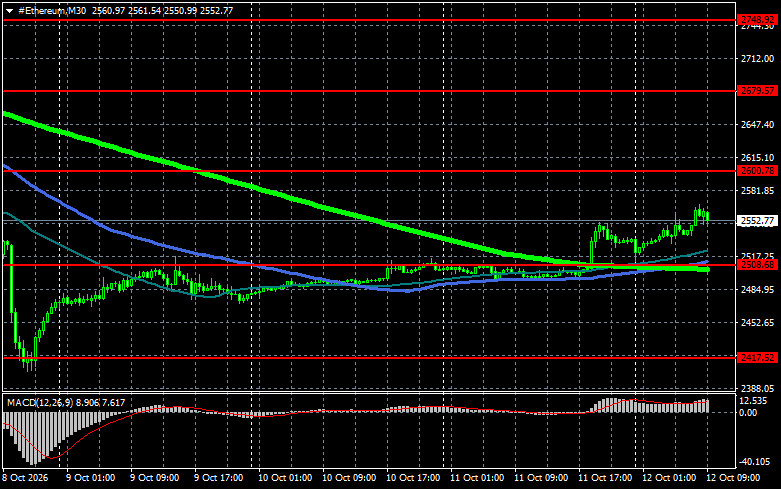Click the 10 Oct 17:00 time label

coord(413,478)
